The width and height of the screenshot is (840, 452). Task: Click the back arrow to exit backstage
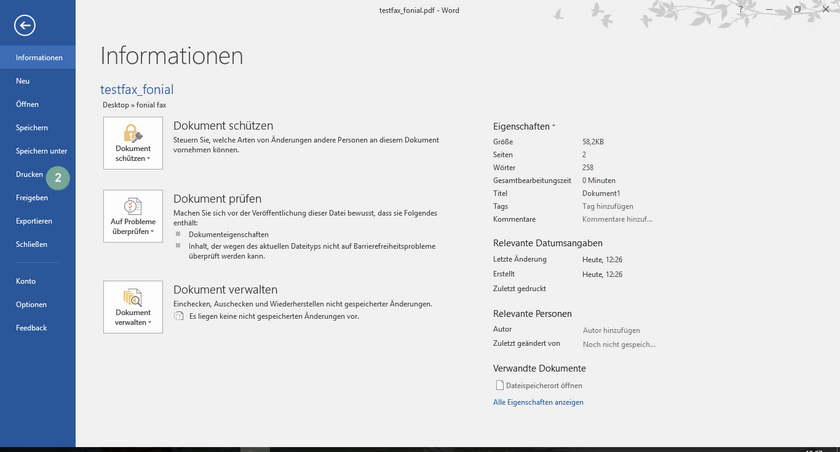[26, 27]
